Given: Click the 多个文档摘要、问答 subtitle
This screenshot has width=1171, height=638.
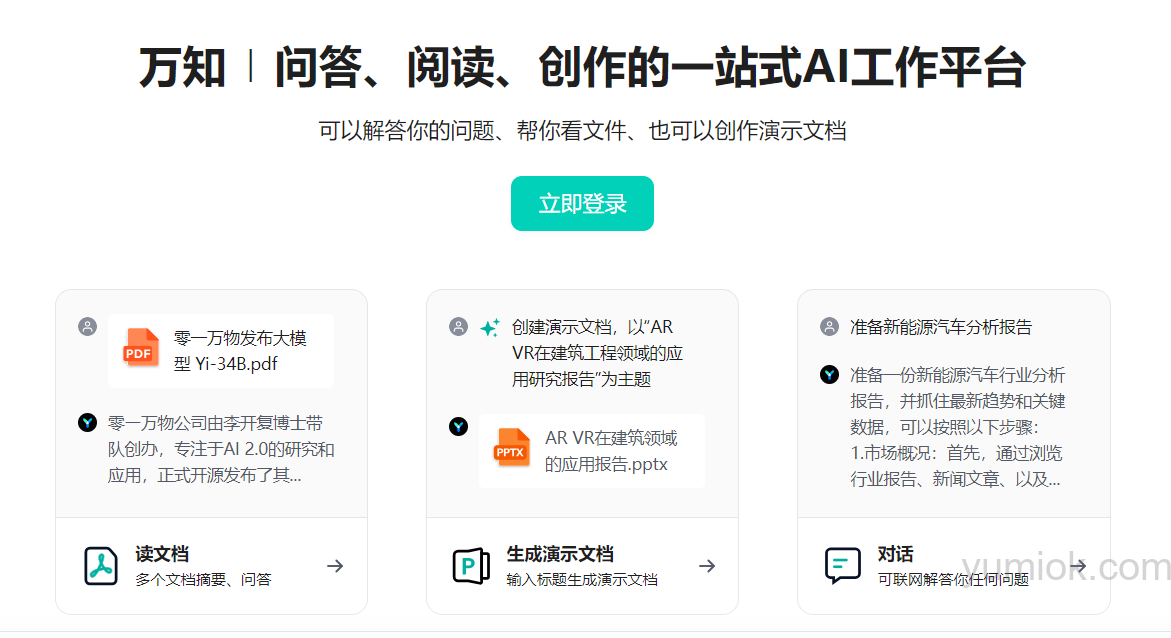Looking at the screenshot, I should point(203,580).
